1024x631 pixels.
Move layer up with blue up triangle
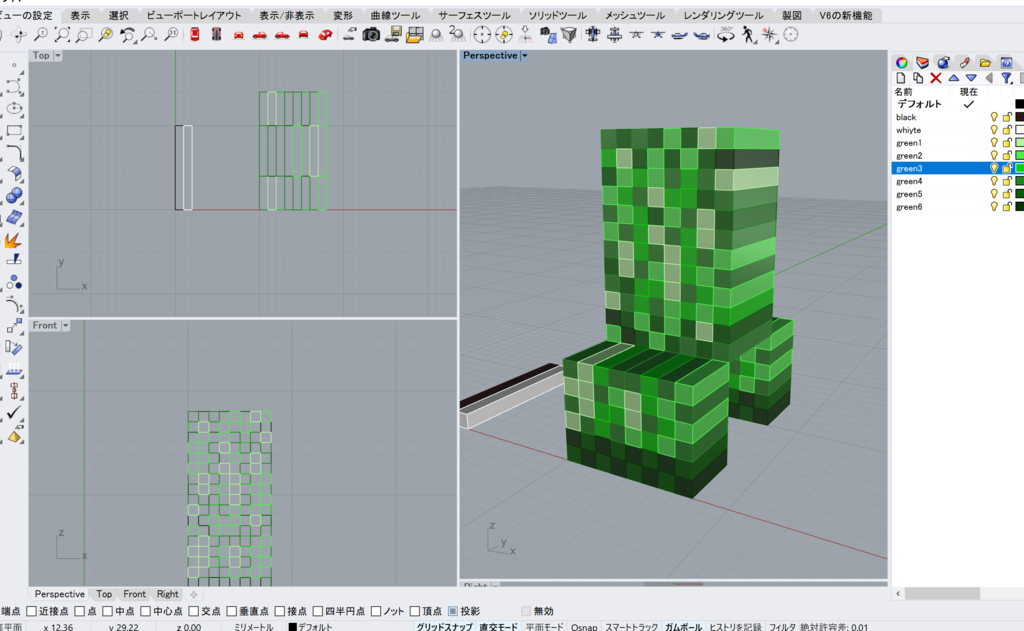953,78
